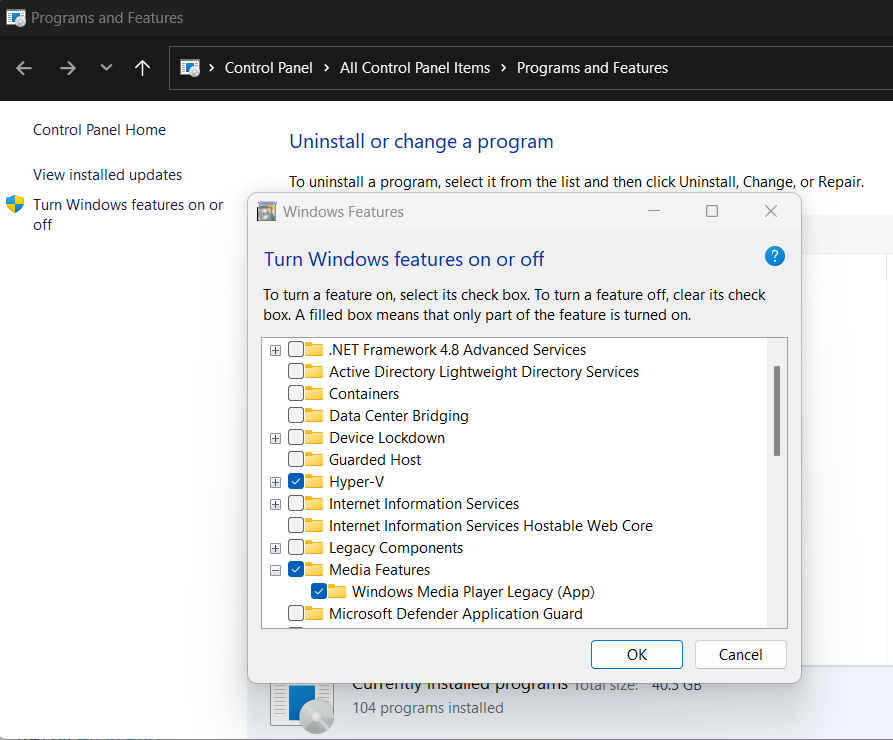Click the .NET Framework 4.8 folder icon
Screen dimensions: 893x740
tap(314, 349)
